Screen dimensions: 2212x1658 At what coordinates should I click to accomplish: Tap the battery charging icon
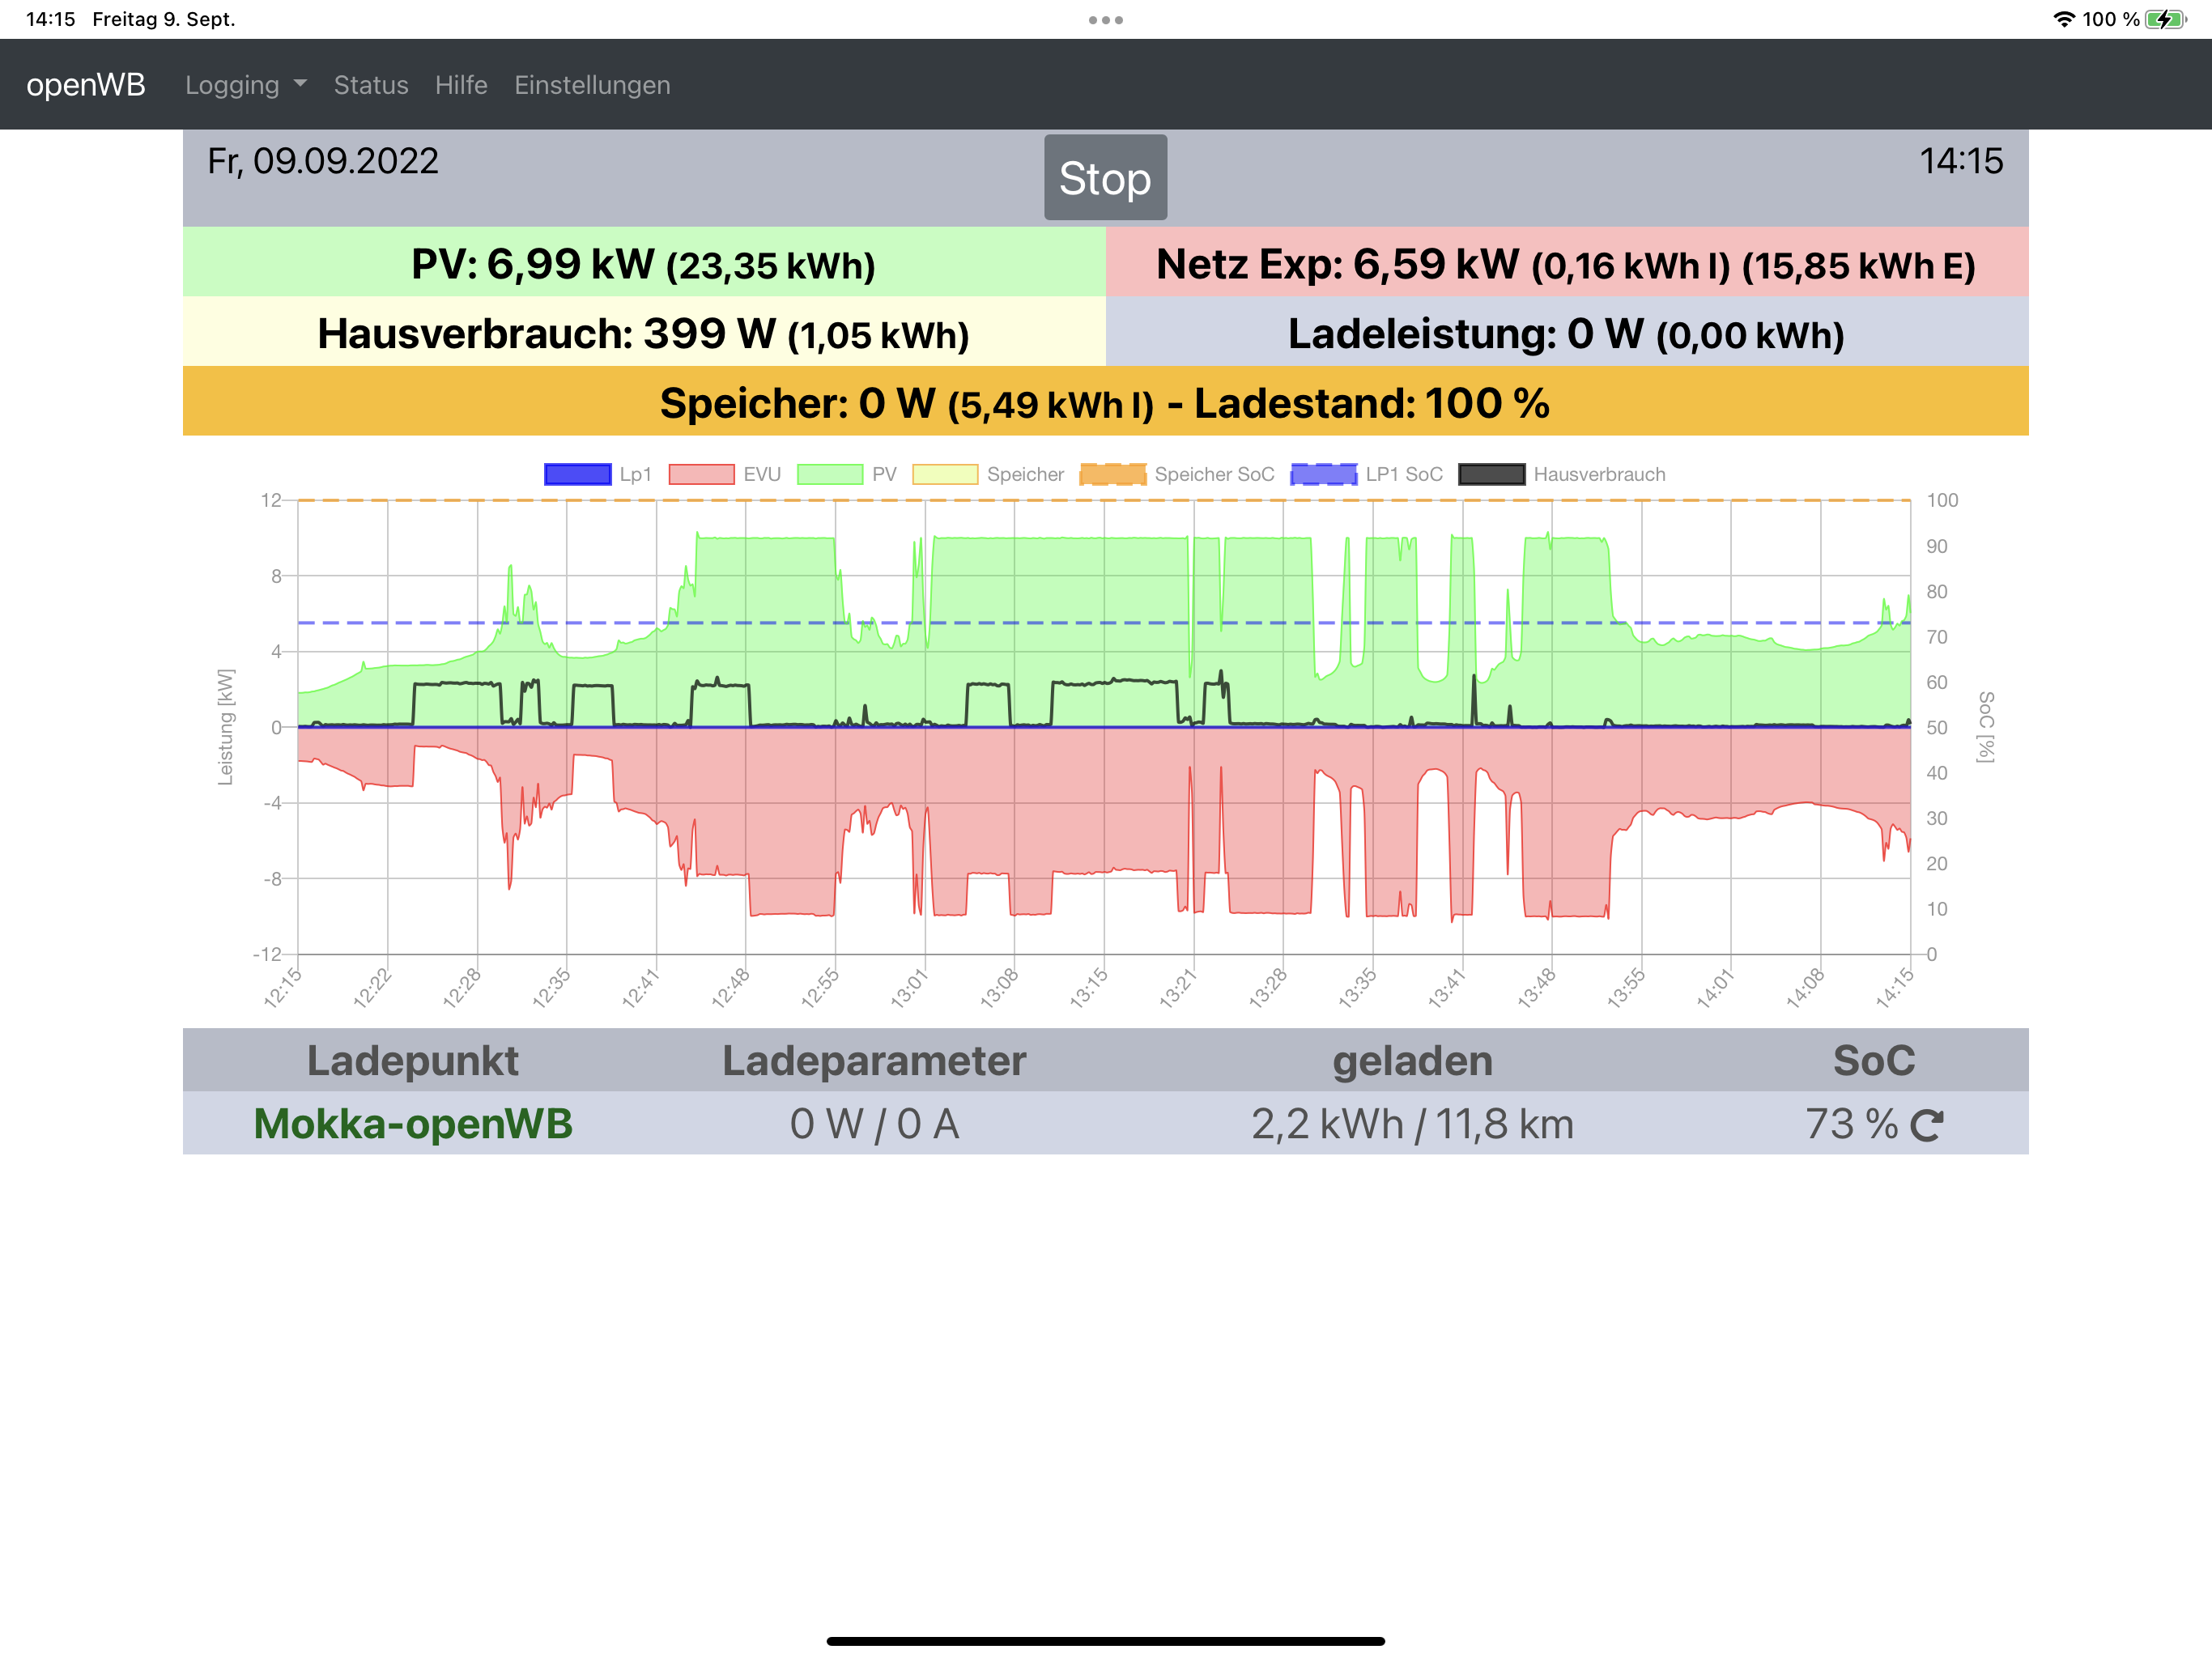click(x=2165, y=19)
